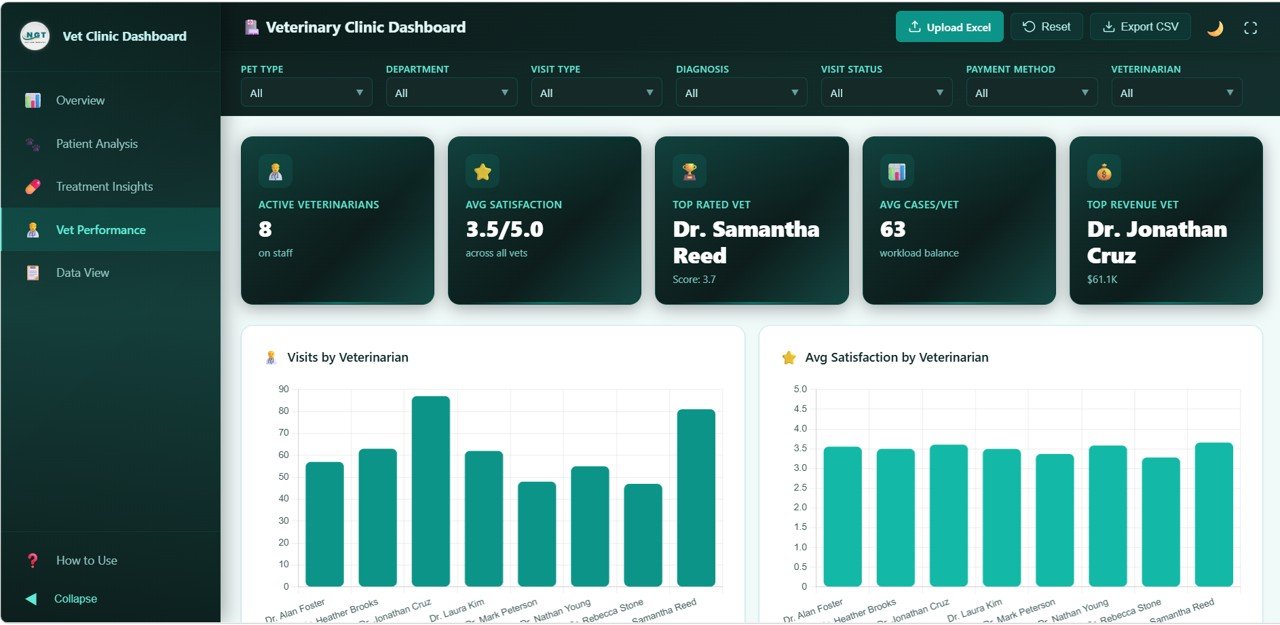Image resolution: width=1280 pixels, height=625 pixels.
Task: Click the money bag icon on Top Revenue Vet card
Action: 1103,170
